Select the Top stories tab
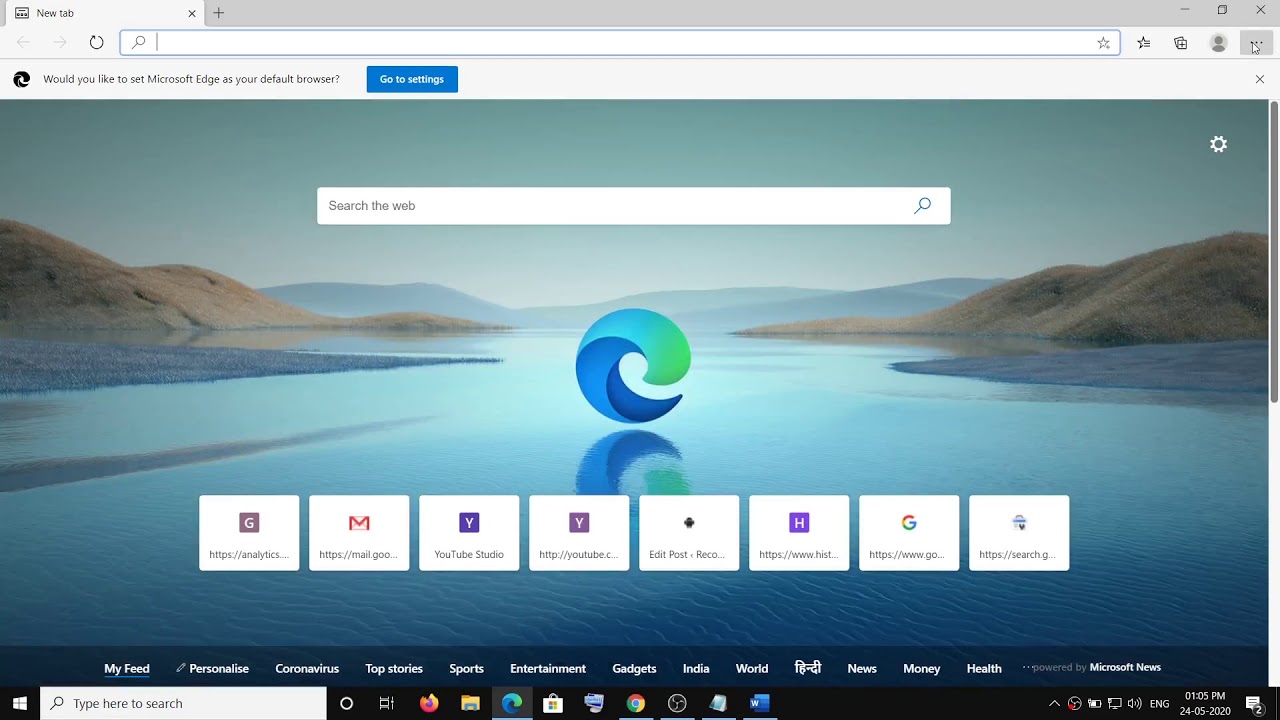The height and width of the screenshot is (720, 1280). [x=394, y=668]
